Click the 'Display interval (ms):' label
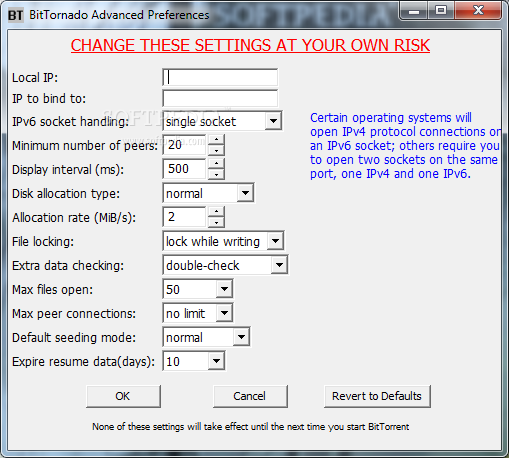The width and height of the screenshot is (509, 458). pos(68,170)
